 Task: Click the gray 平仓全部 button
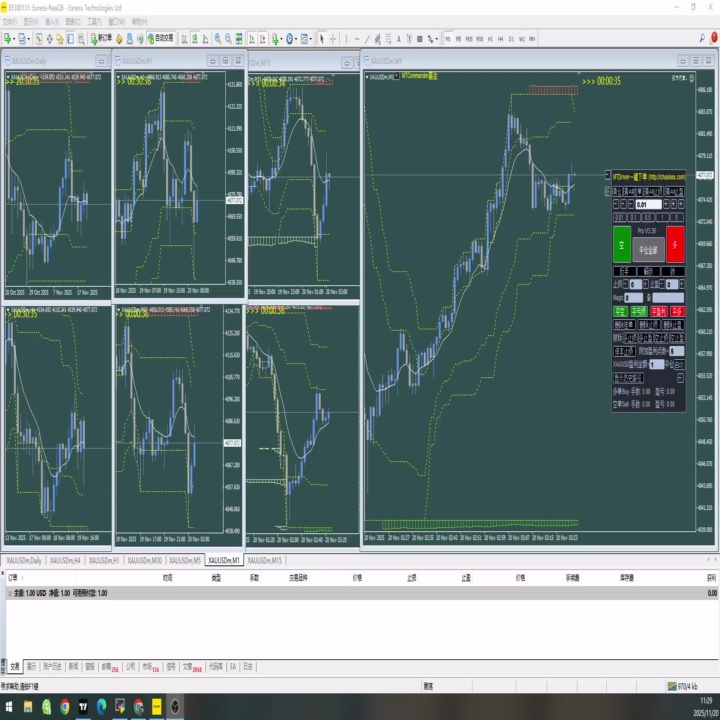coord(649,250)
